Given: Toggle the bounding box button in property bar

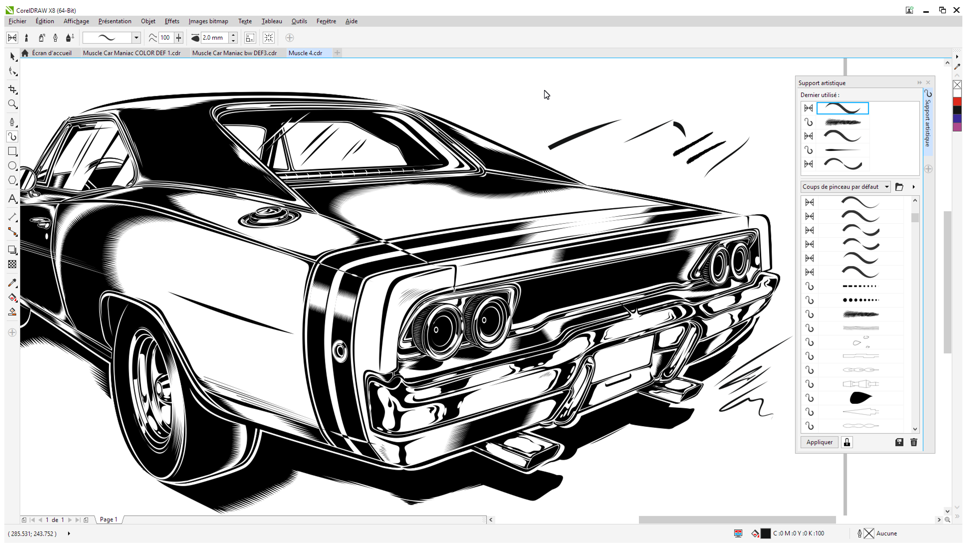Looking at the screenshot, I should pos(269,38).
